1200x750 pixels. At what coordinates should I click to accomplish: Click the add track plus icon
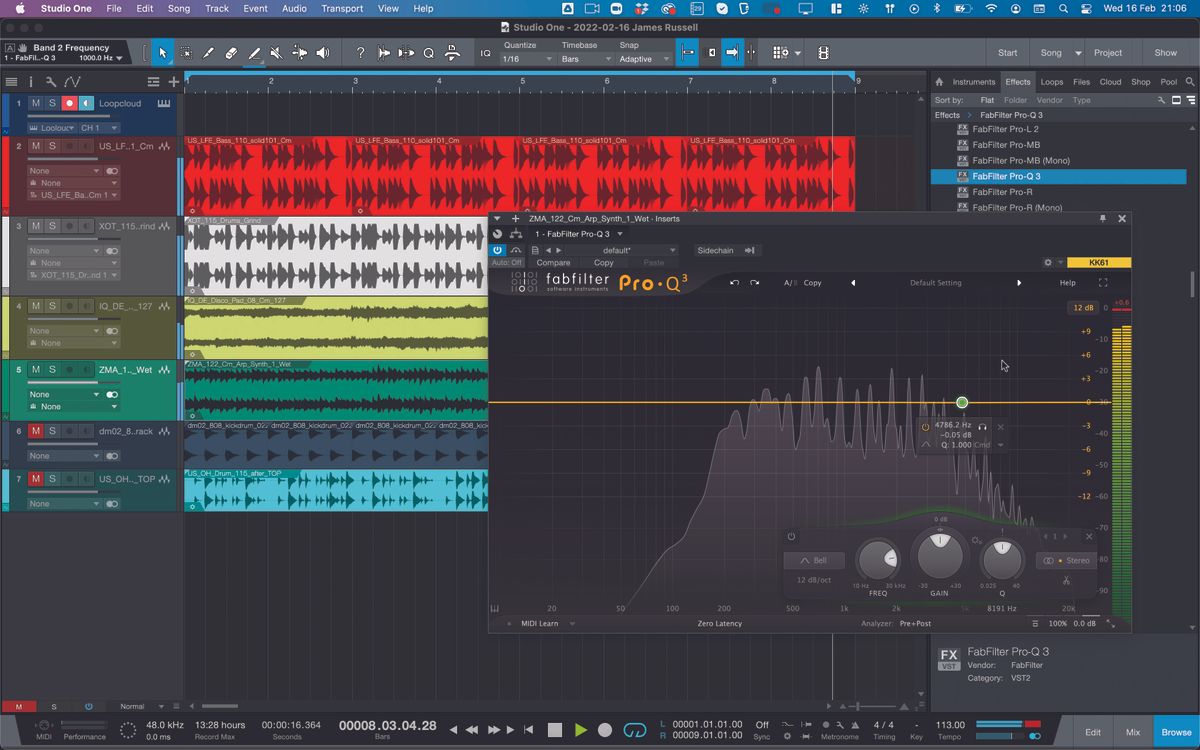tap(173, 82)
